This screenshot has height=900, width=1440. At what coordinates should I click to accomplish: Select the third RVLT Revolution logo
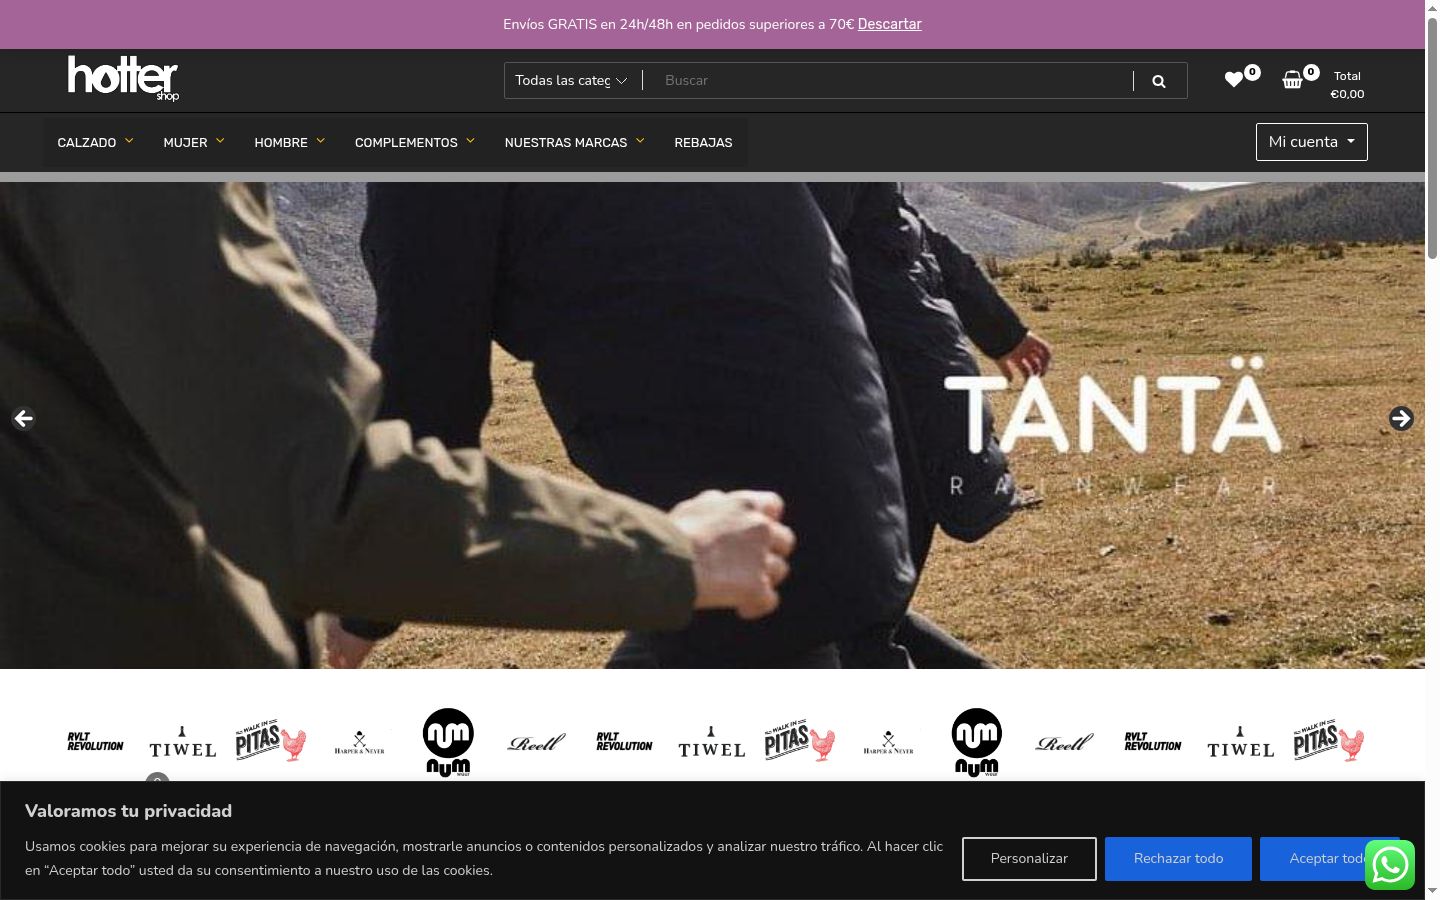click(1153, 742)
